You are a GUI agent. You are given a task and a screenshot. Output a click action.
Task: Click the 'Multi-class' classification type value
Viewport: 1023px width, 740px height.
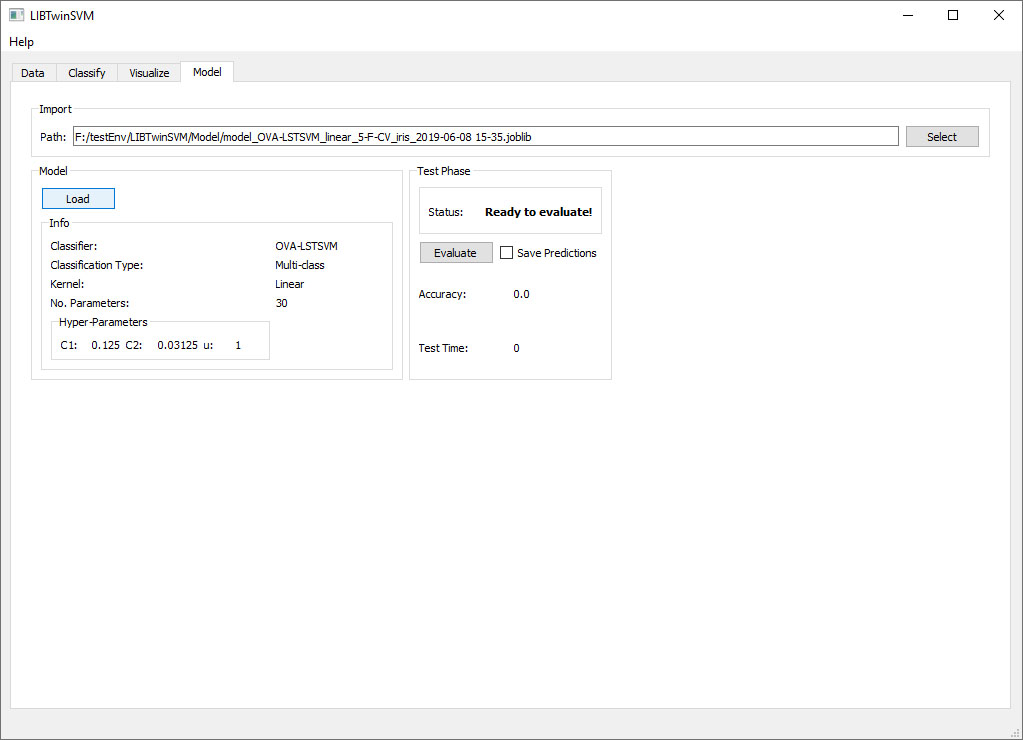[x=299, y=265]
